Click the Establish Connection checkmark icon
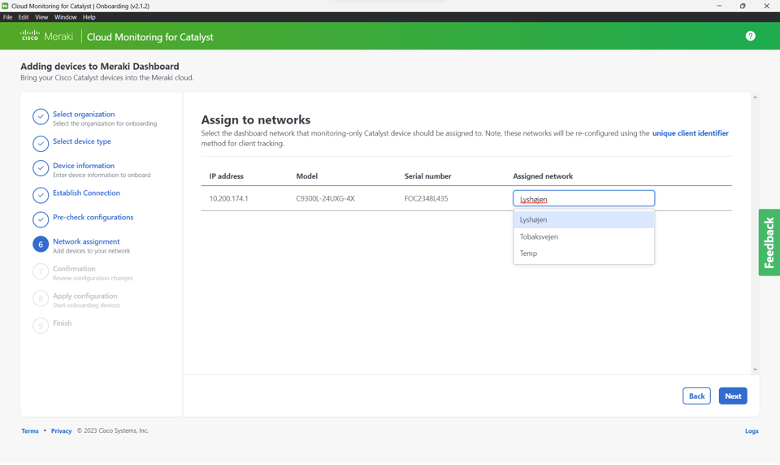Screen dimensions: 780x465 [40, 194]
